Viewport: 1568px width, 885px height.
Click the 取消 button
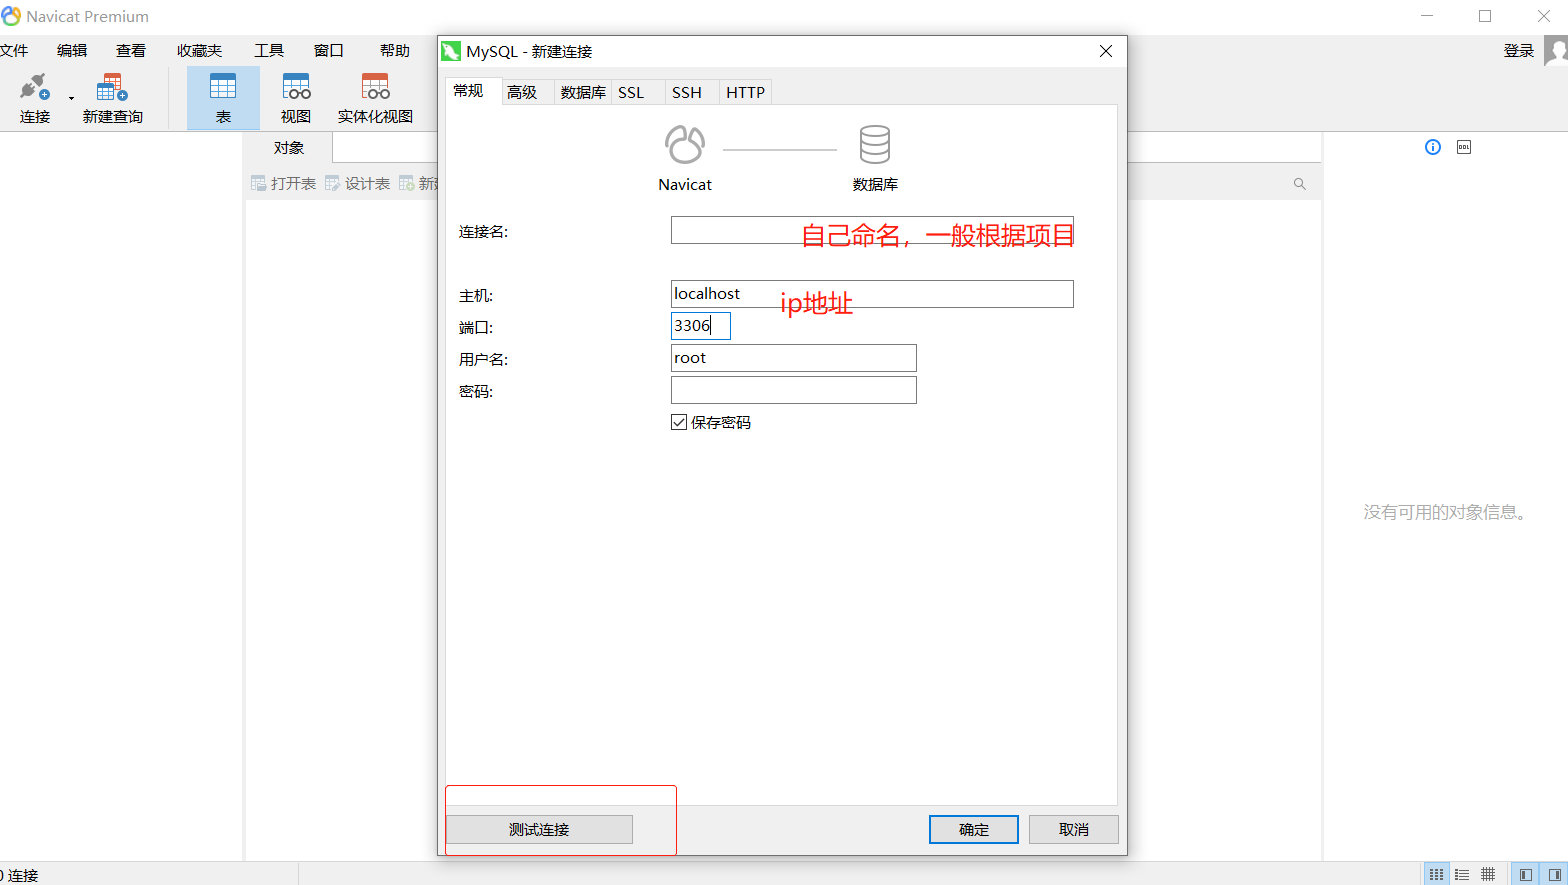point(1074,829)
